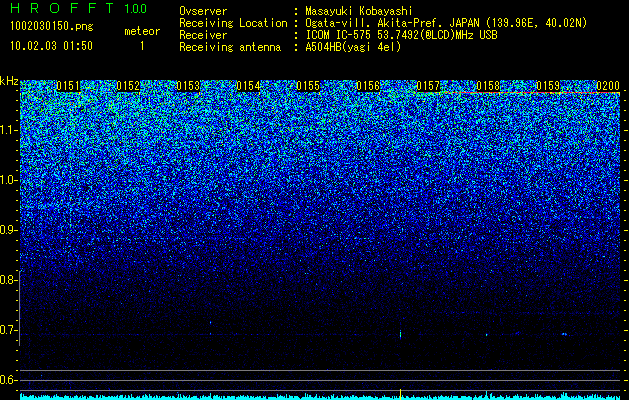Click the yellow spike in the bottom power strip

[400, 392]
